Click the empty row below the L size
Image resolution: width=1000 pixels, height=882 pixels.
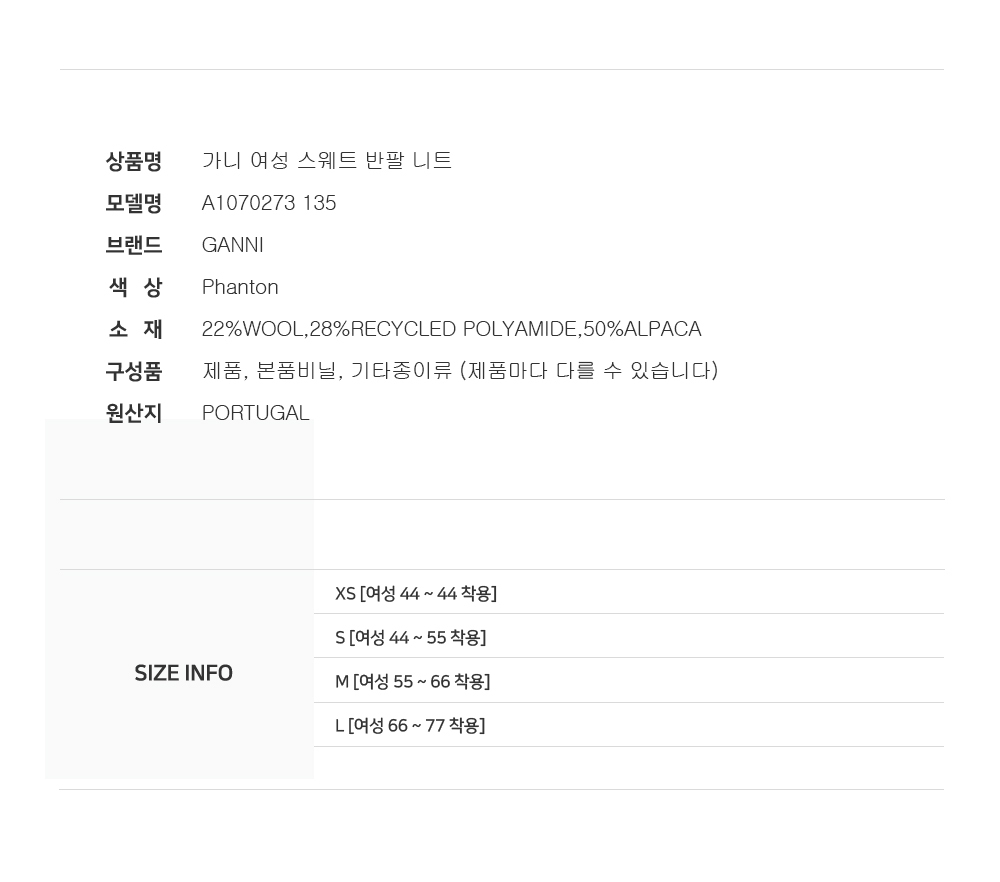coord(628,767)
